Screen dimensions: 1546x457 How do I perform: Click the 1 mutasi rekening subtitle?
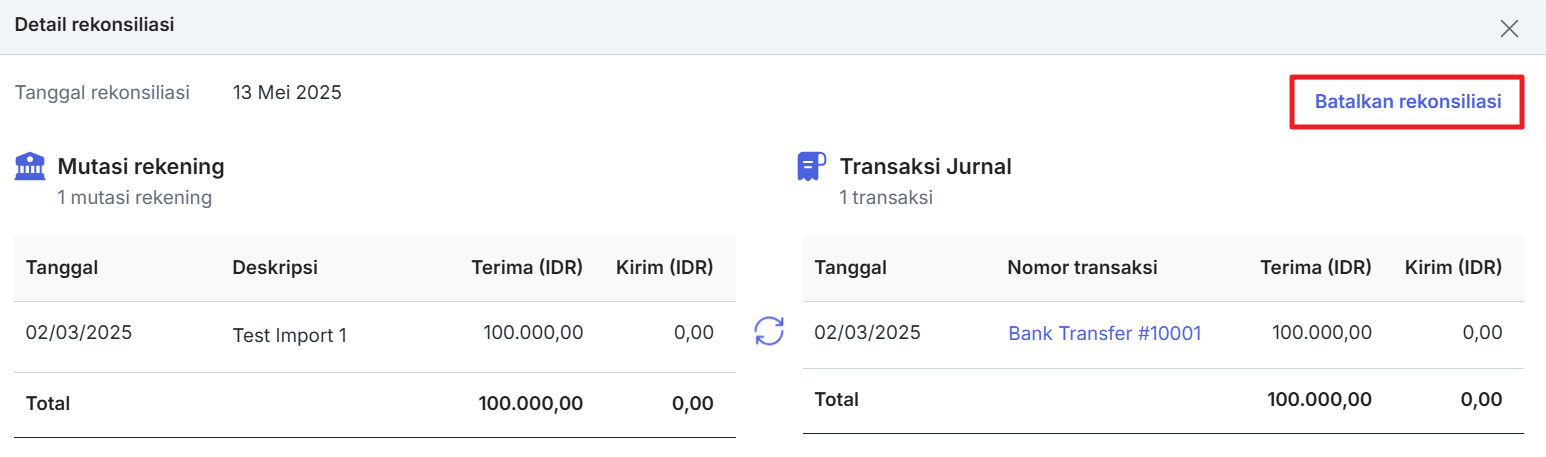(x=135, y=197)
